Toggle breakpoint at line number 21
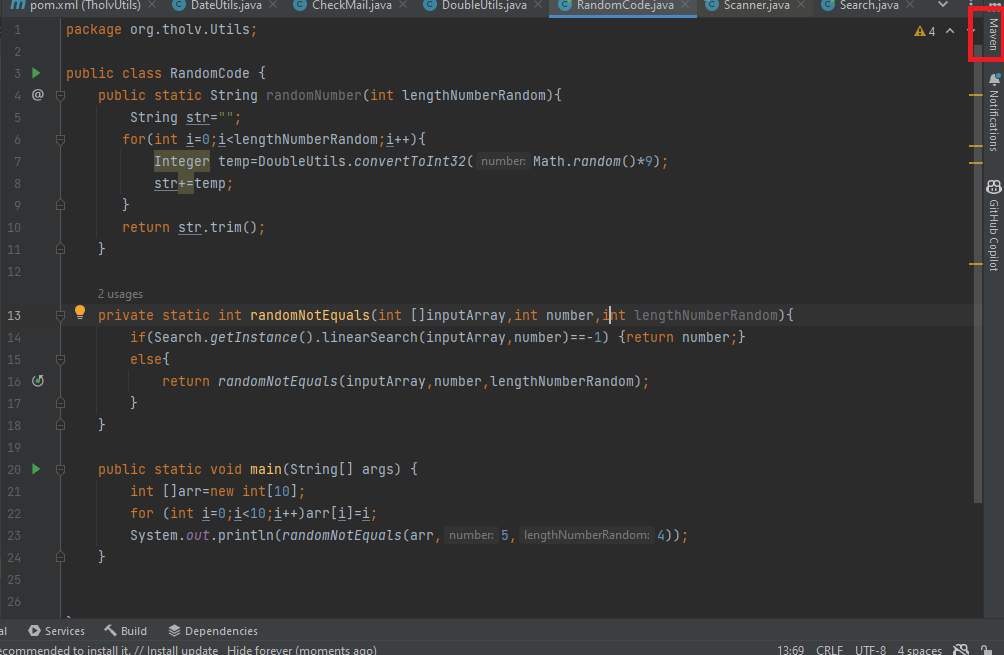Image resolution: width=1004 pixels, height=655 pixels. [14, 492]
